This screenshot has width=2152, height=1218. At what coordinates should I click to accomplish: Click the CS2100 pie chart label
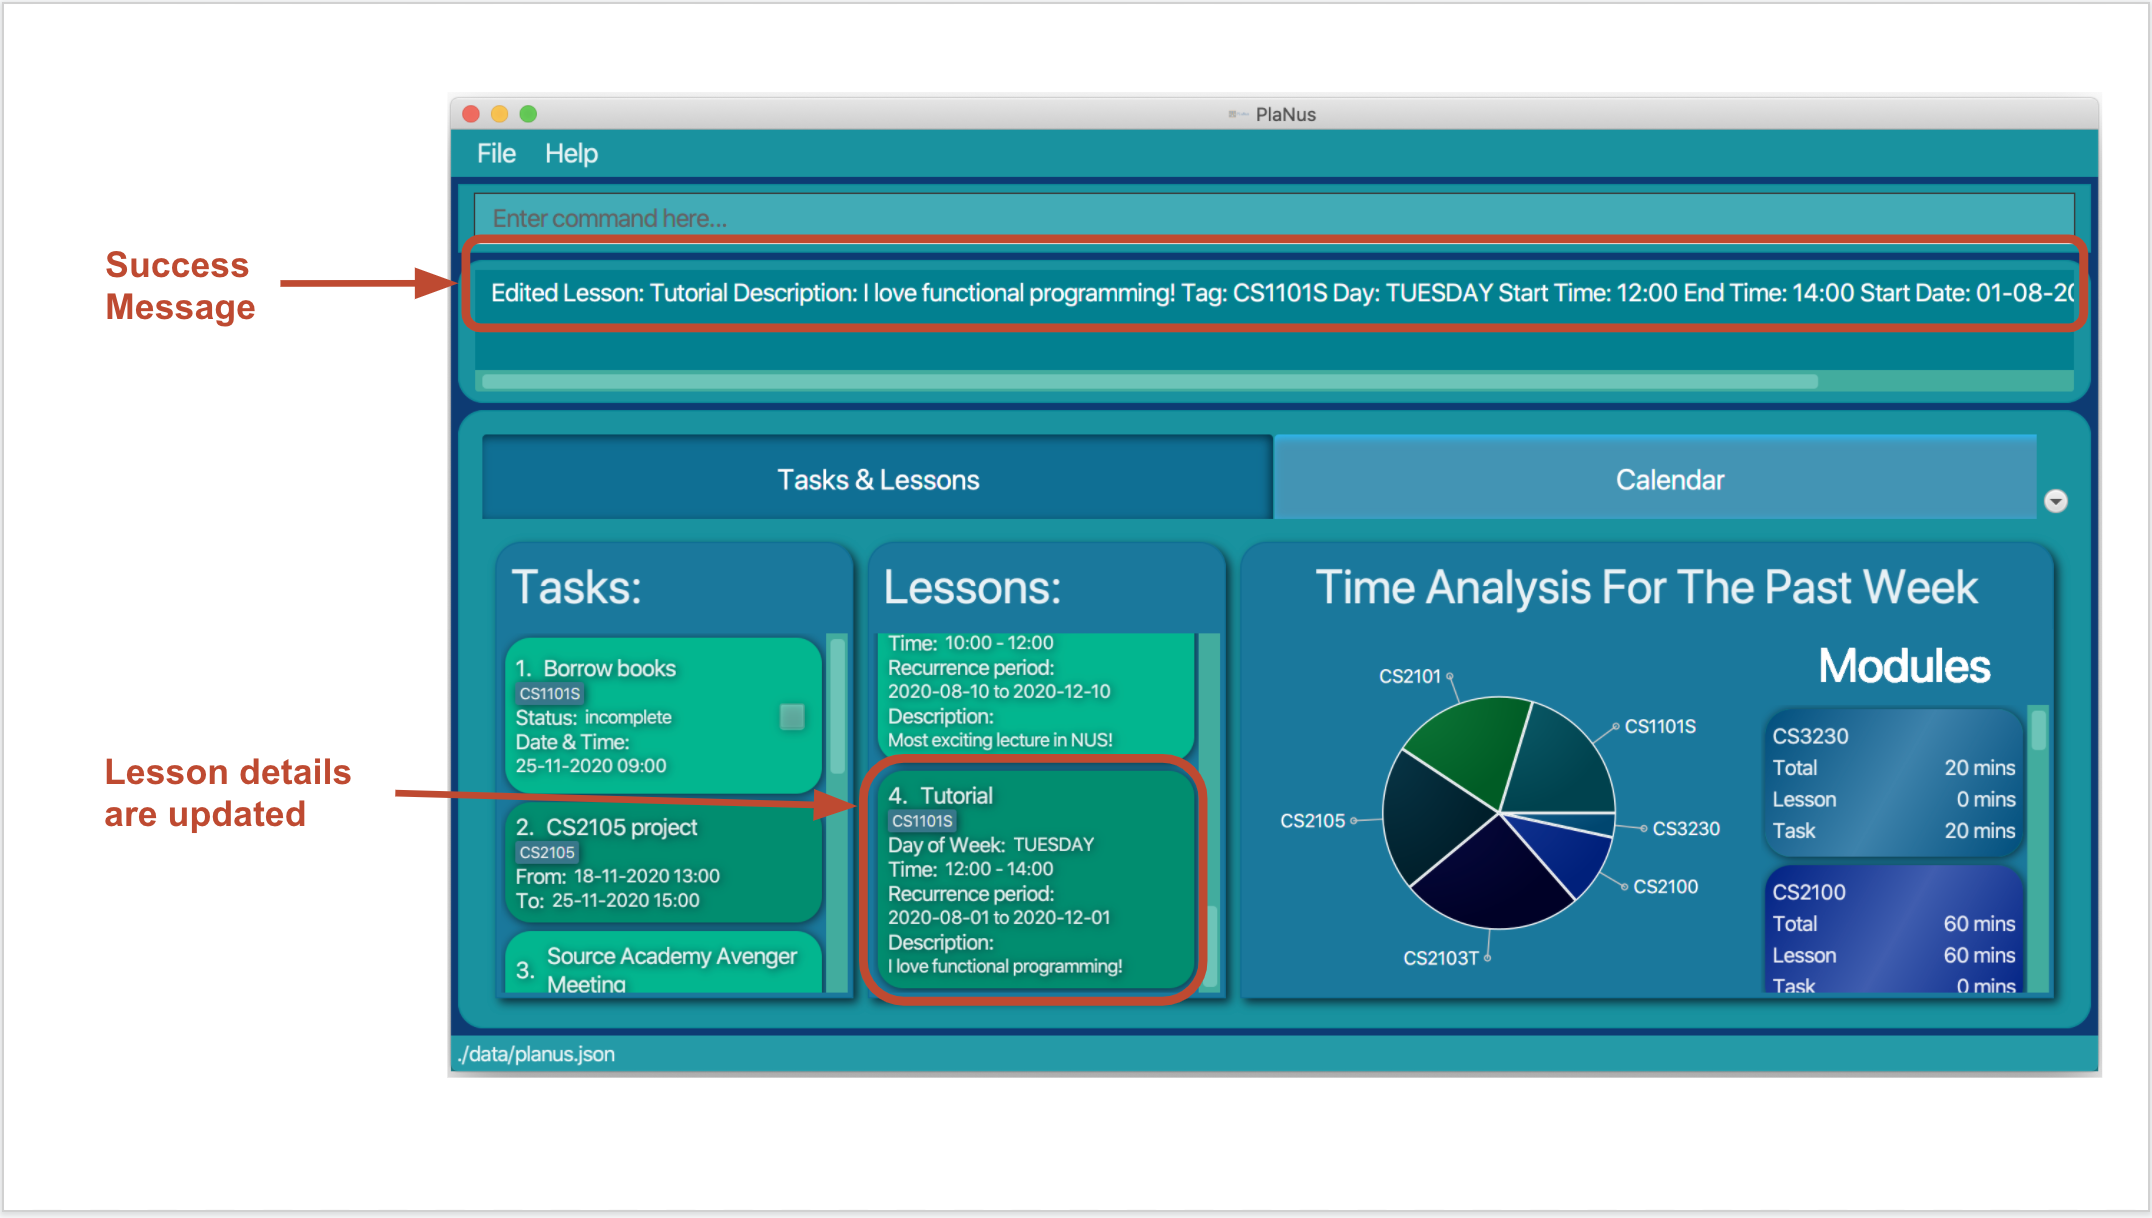1665,886
